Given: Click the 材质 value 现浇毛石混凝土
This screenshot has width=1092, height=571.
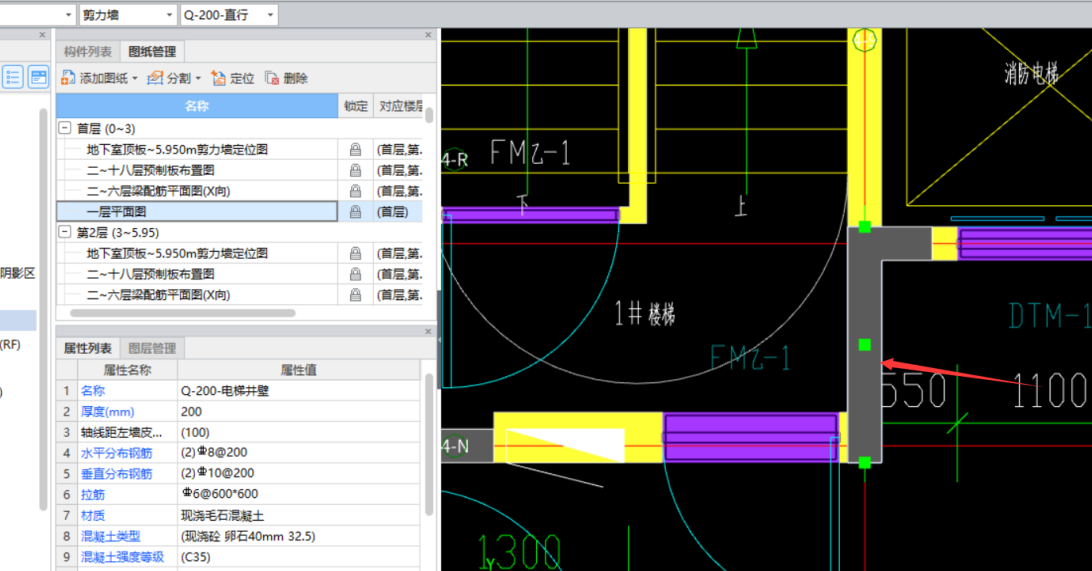Looking at the screenshot, I should pos(299,515).
